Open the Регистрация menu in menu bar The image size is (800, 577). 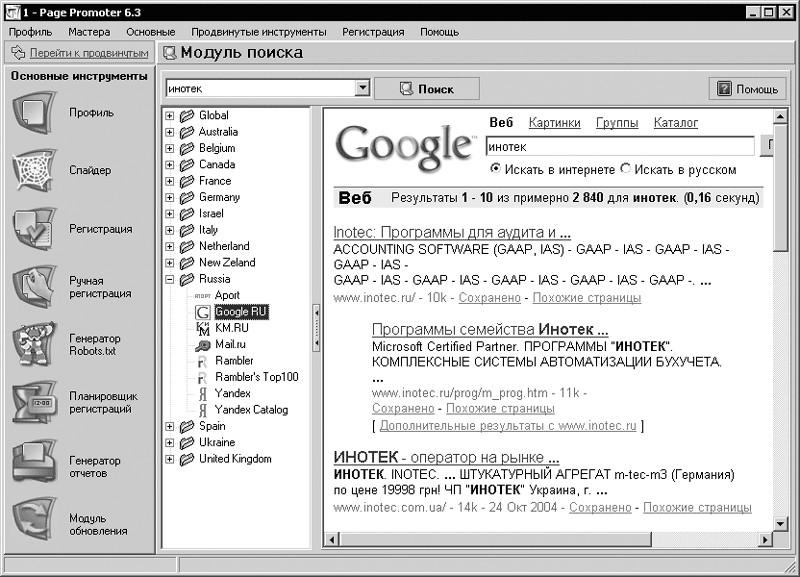coord(373,32)
